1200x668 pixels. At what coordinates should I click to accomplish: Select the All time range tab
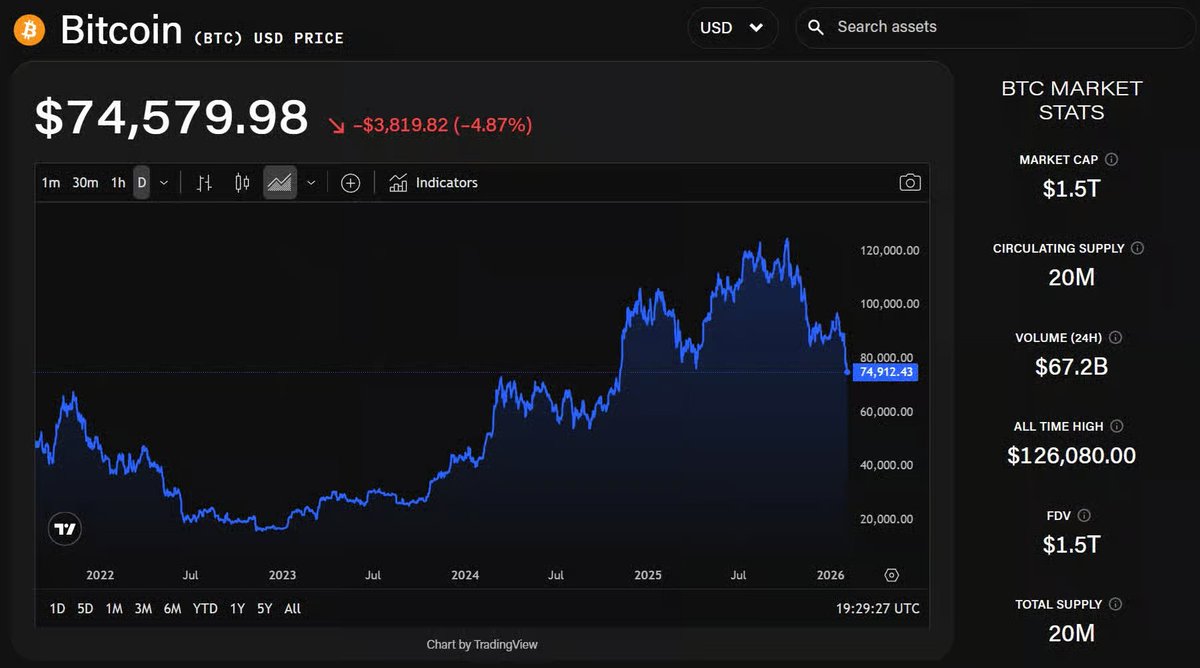click(x=292, y=608)
